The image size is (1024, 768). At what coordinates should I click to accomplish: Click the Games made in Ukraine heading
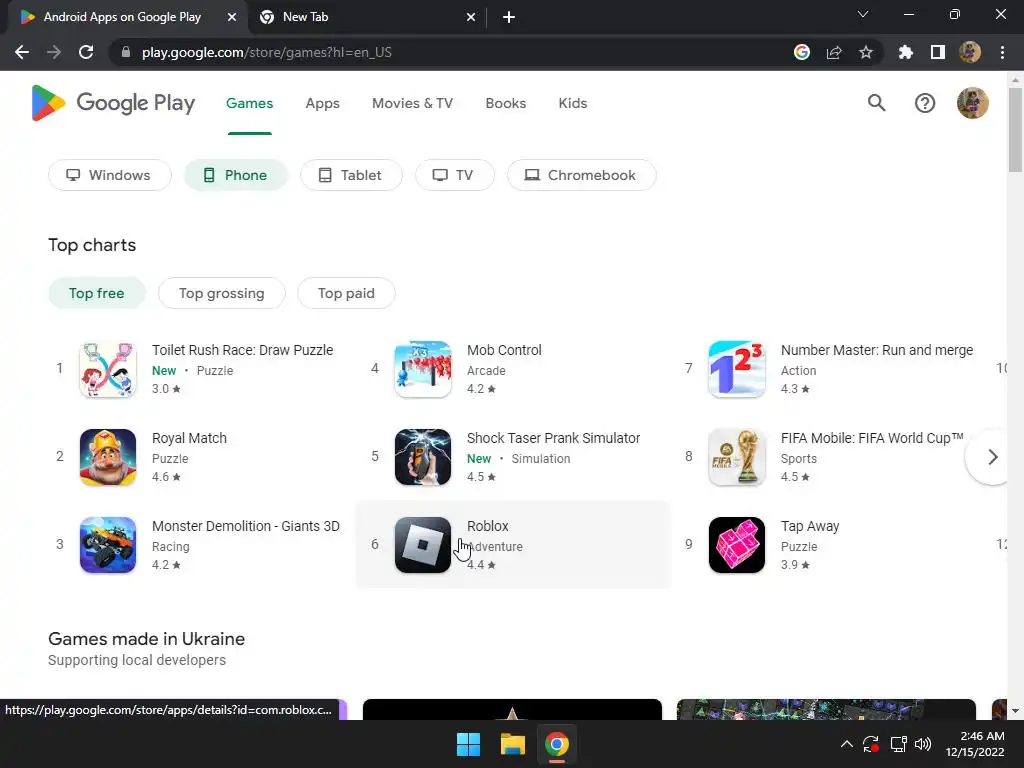click(x=146, y=639)
